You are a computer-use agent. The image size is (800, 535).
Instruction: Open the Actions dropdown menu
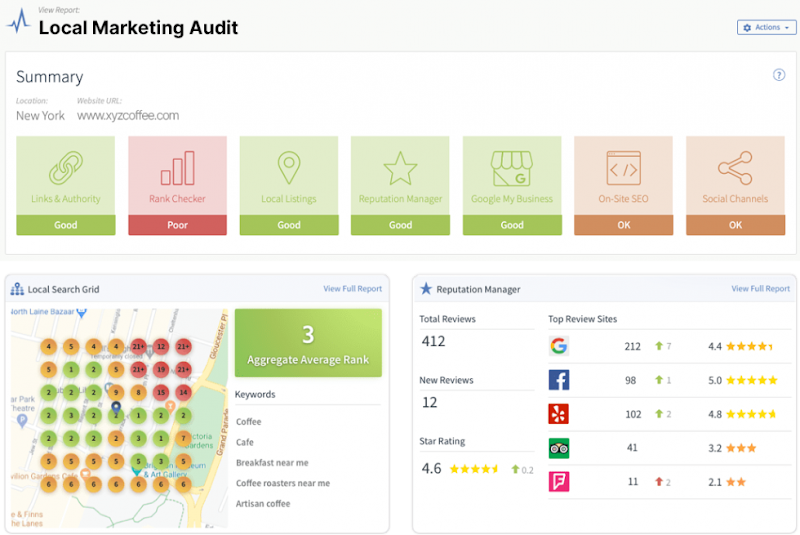pyautogui.click(x=766, y=27)
